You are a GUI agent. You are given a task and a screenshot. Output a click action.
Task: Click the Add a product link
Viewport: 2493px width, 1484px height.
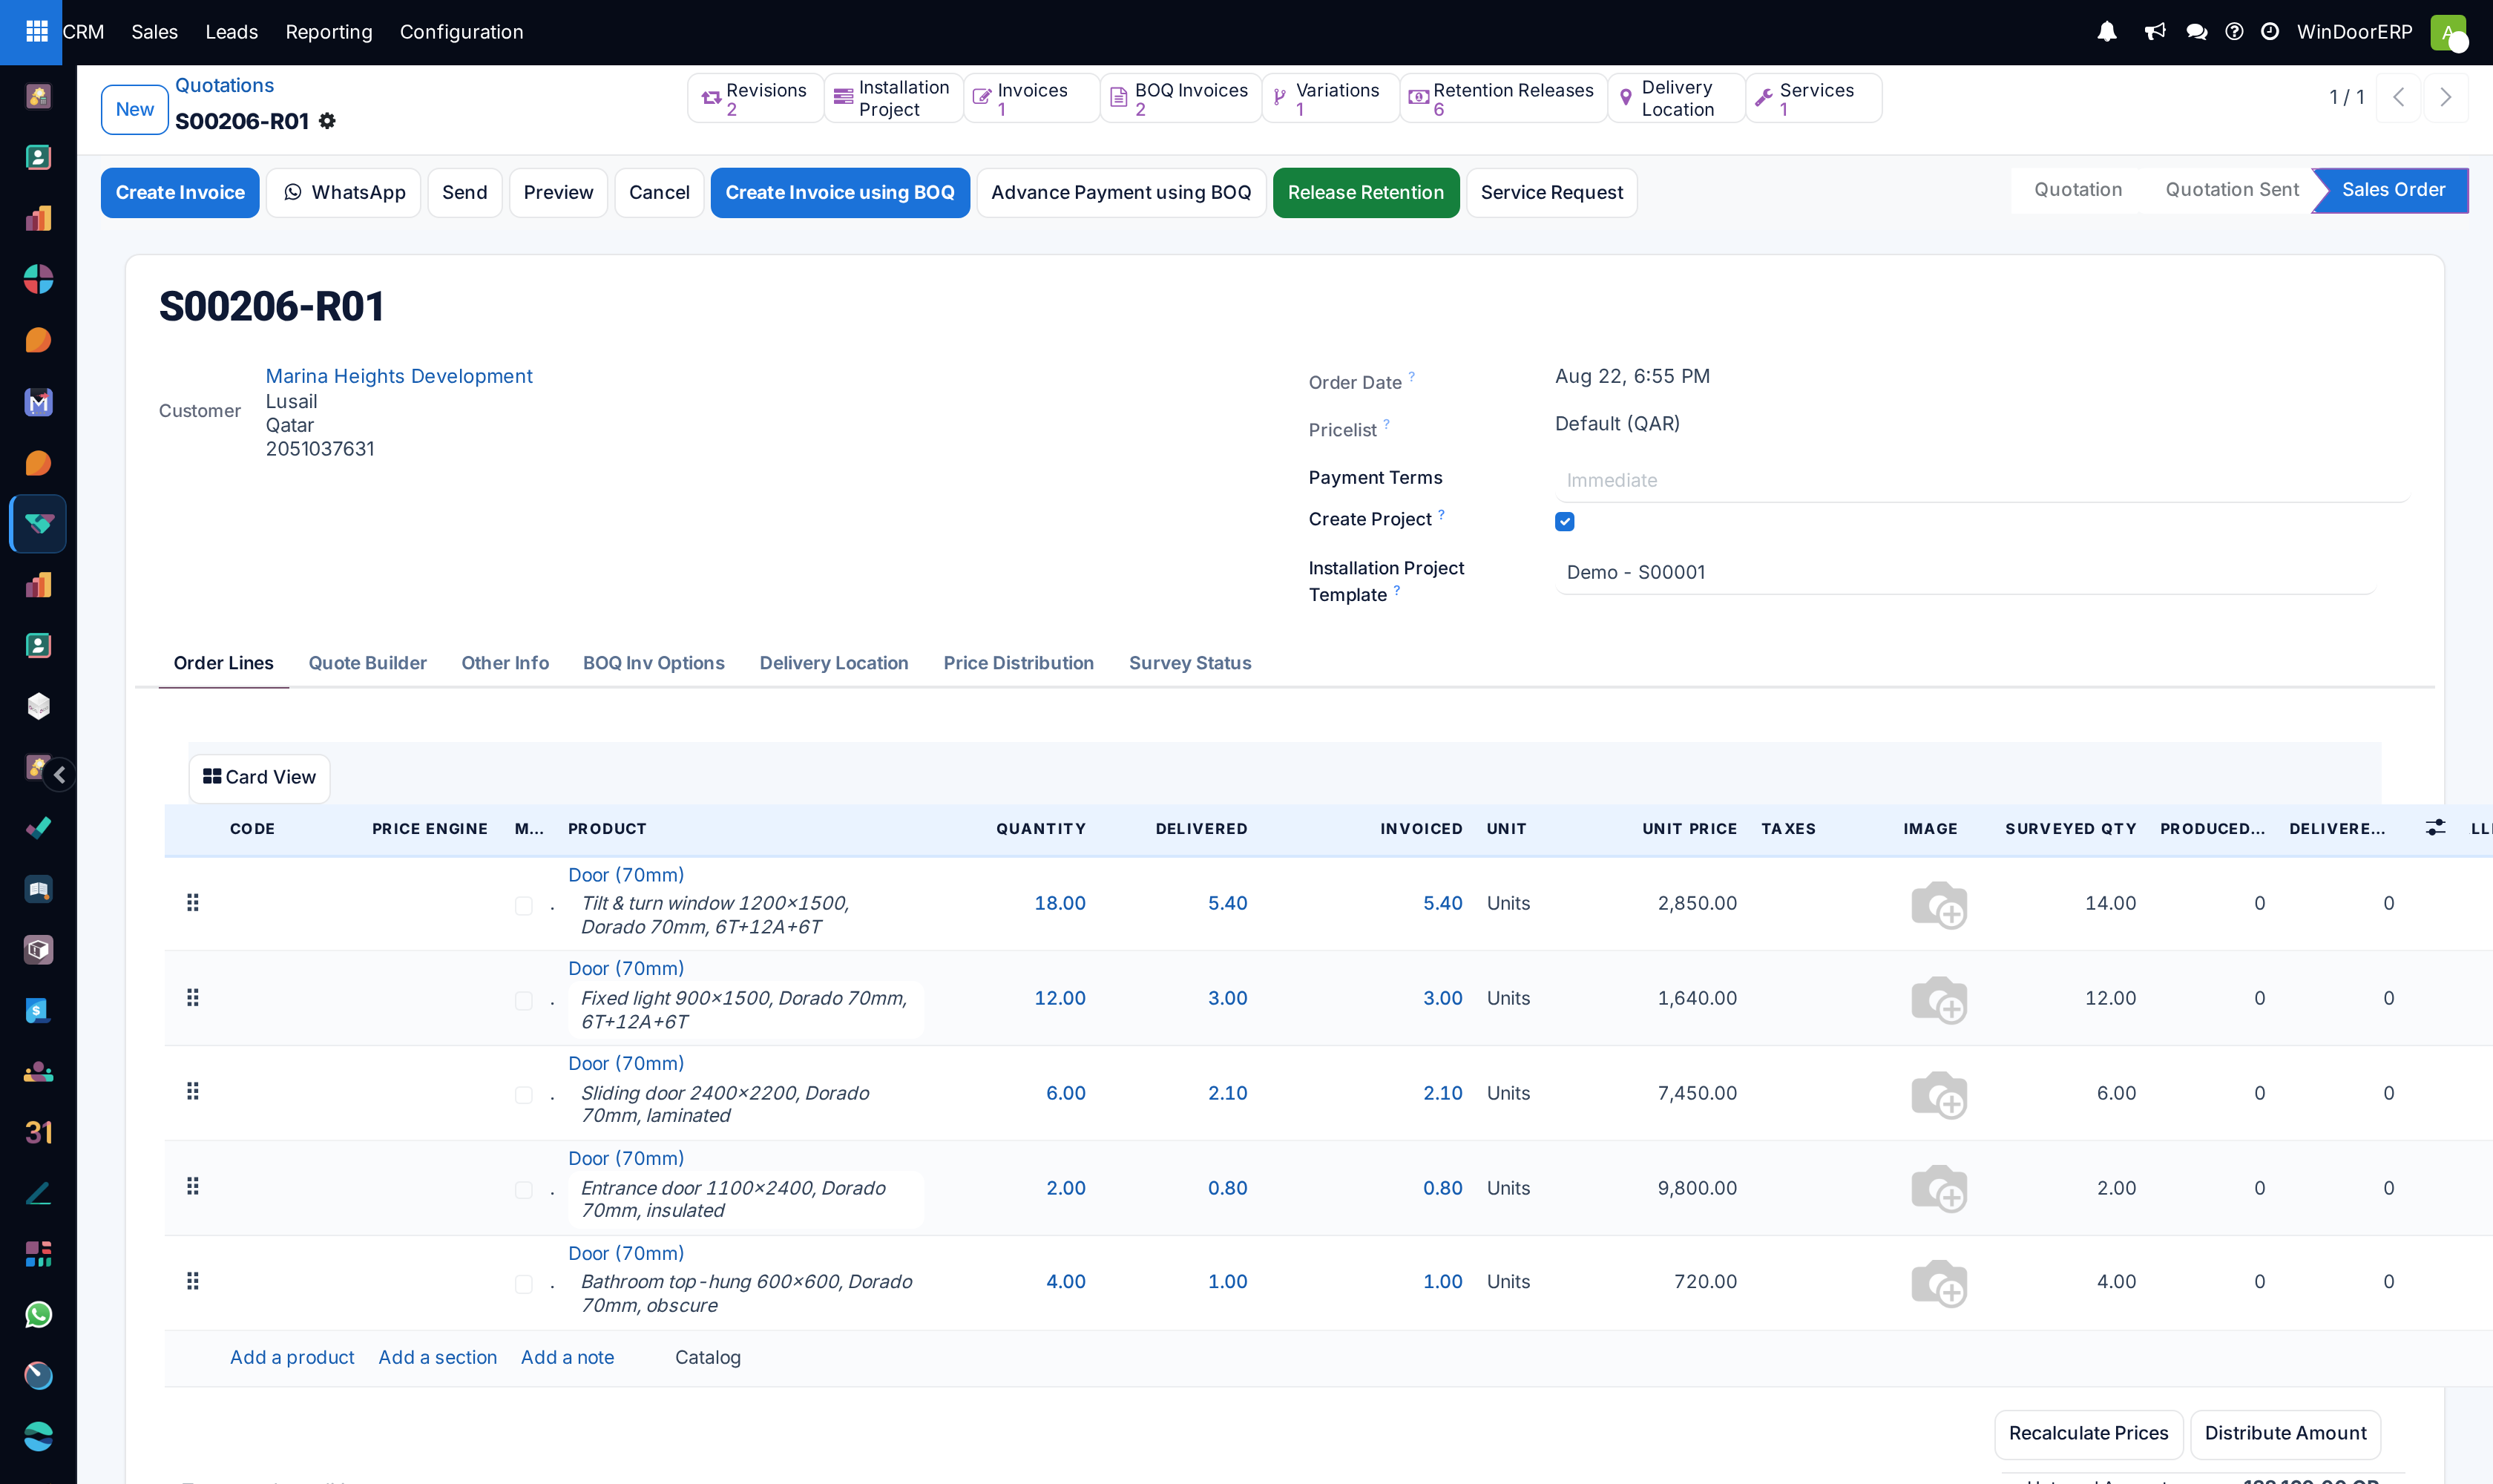292,1357
